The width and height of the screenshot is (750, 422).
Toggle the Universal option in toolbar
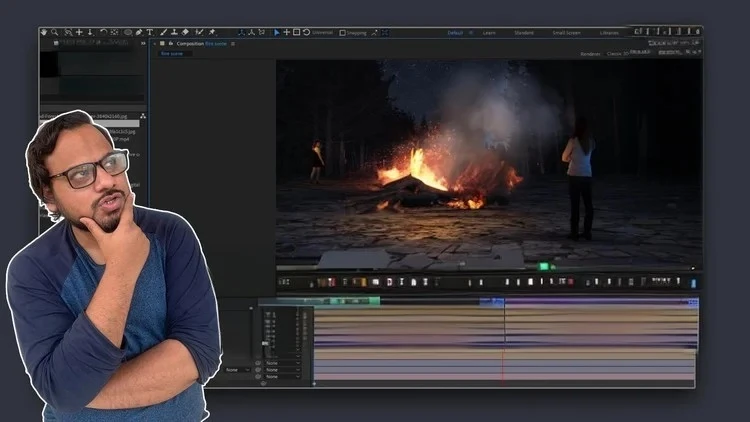(322, 32)
